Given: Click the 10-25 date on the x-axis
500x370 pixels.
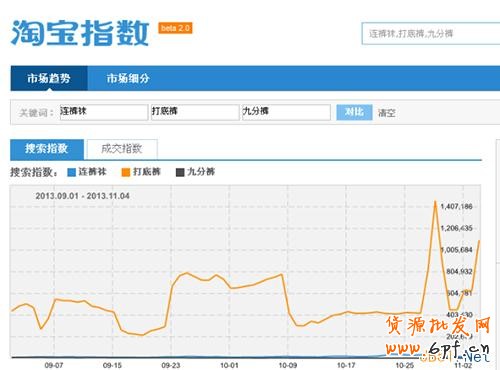Looking at the screenshot, I should pyautogui.click(x=405, y=365).
